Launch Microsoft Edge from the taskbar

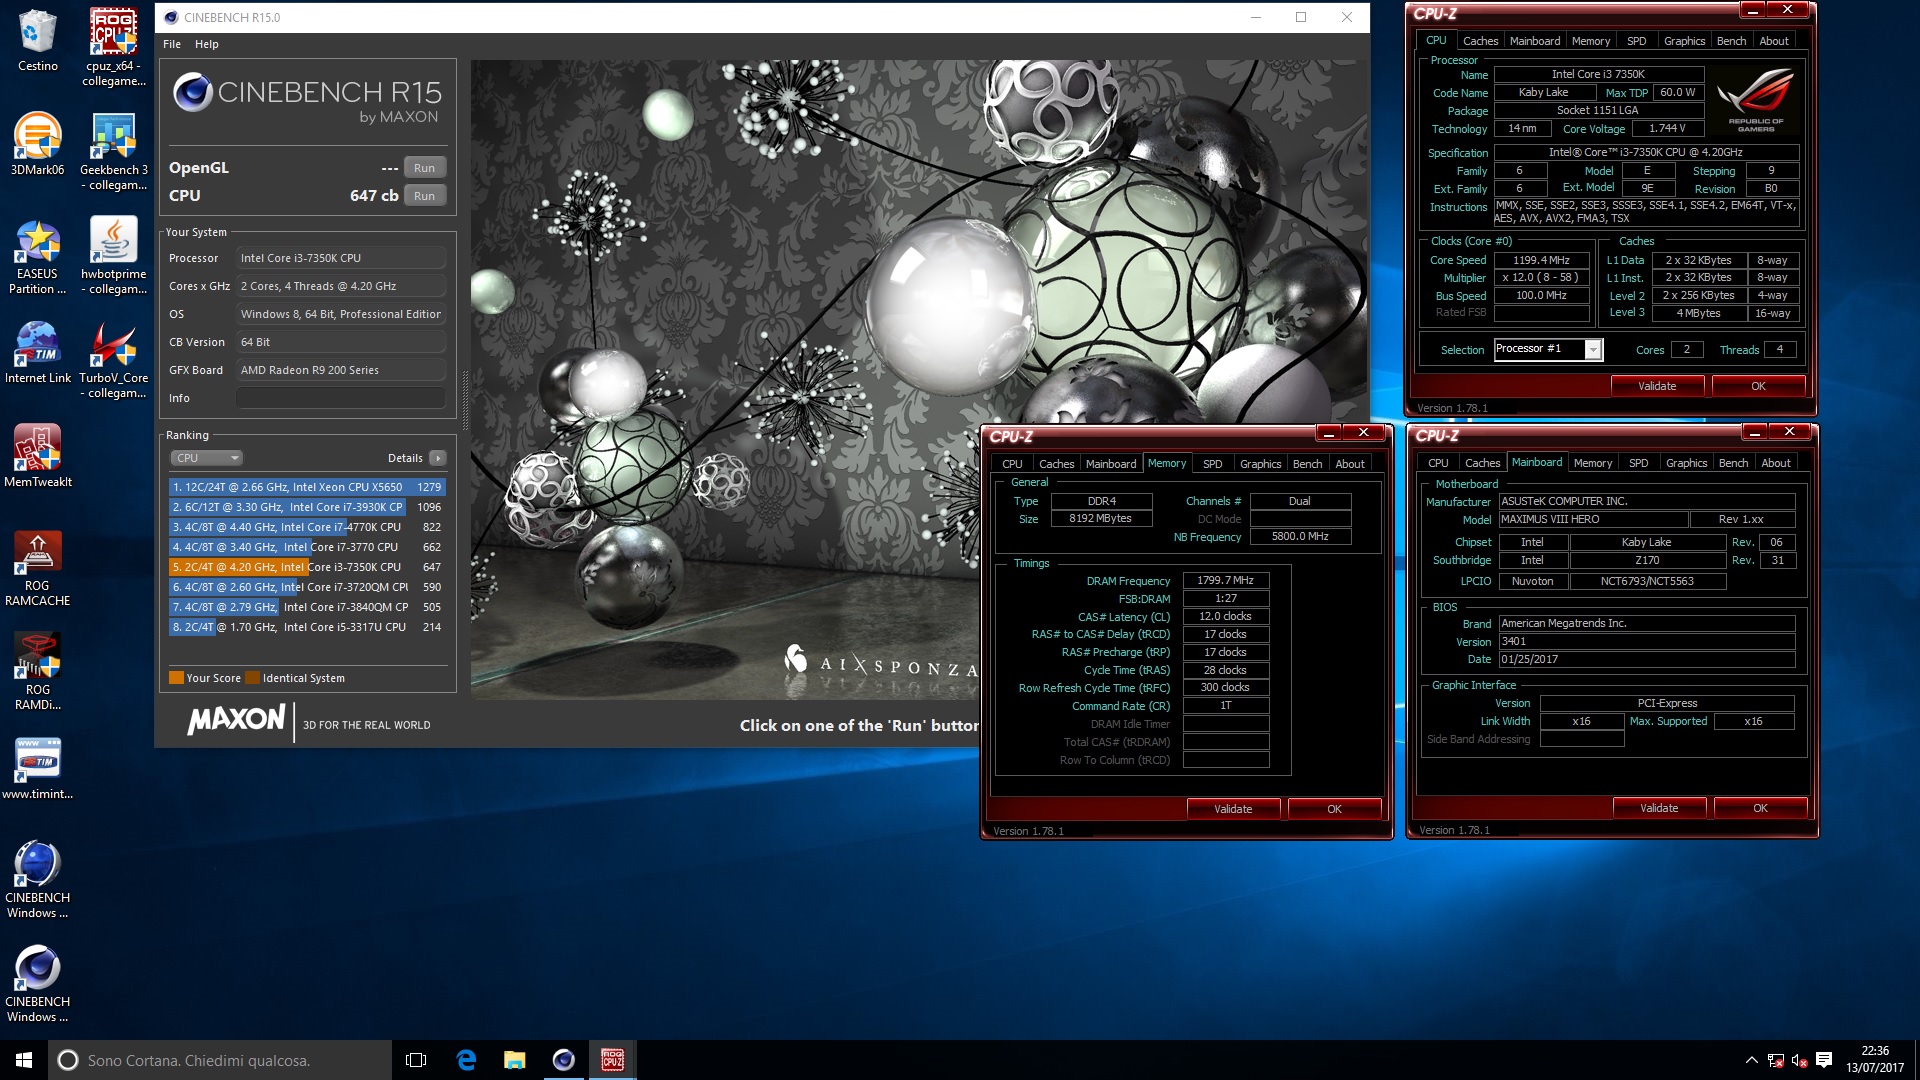click(x=466, y=1060)
